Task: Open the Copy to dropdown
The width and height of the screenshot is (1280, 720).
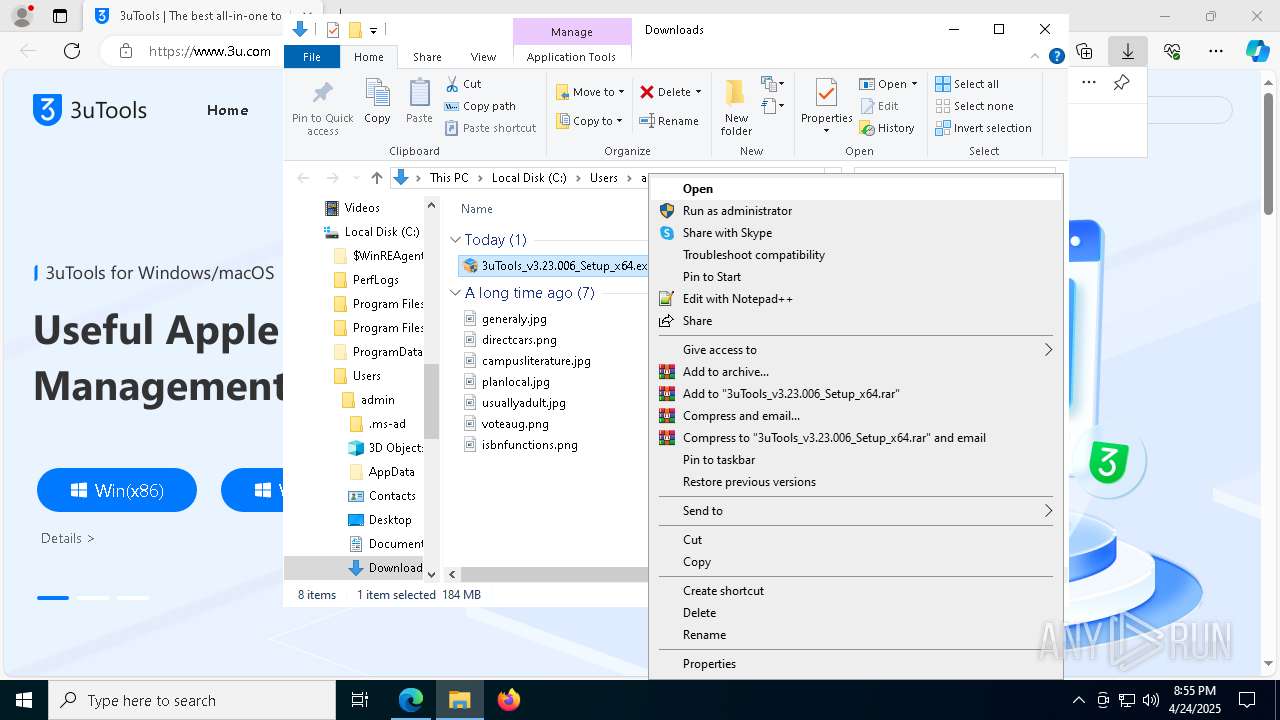Action: pyautogui.click(x=589, y=121)
